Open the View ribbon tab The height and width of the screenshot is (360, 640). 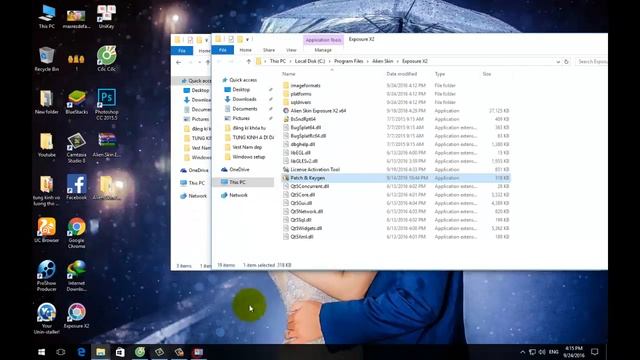(291, 50)
